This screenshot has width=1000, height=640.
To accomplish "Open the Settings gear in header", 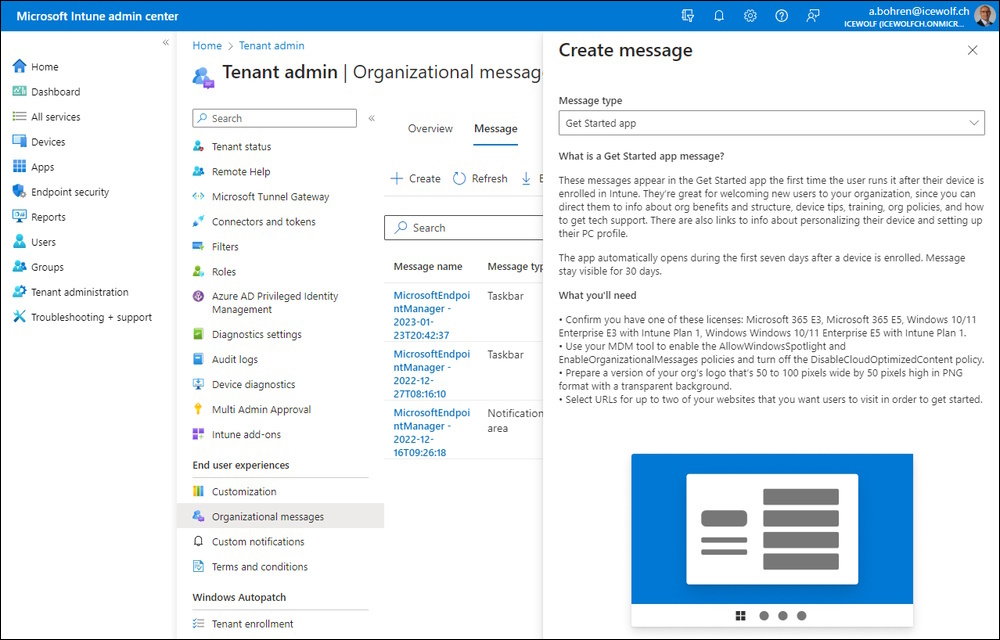I will tap(750, 16).
